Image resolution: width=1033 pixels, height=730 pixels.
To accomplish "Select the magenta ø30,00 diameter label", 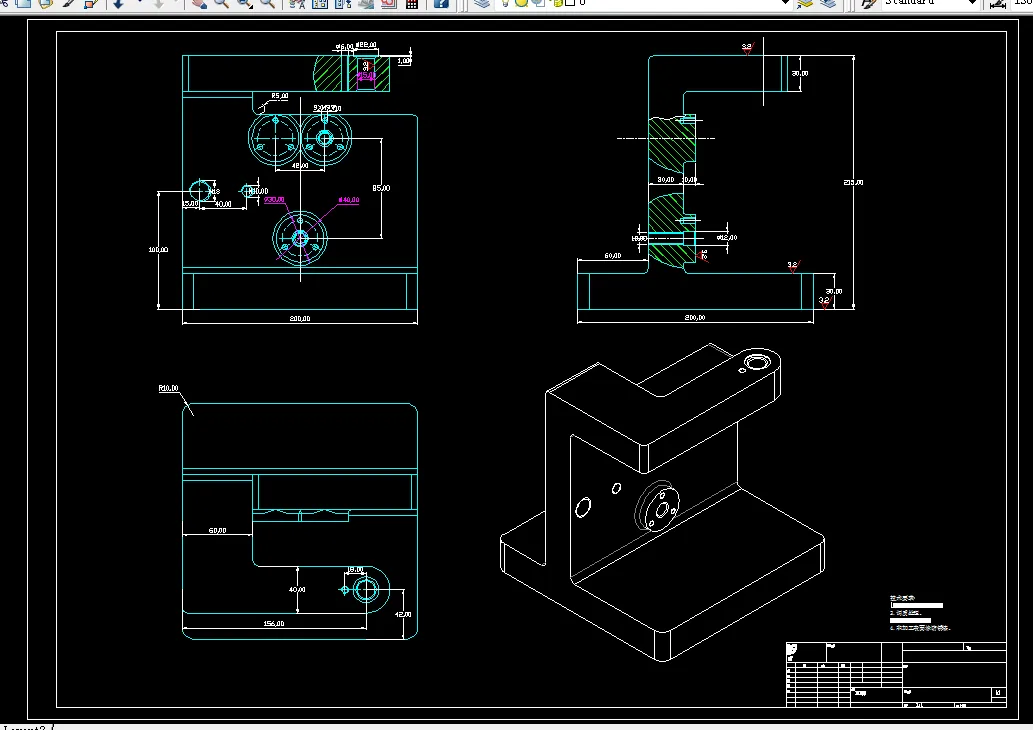I will [x=274, y=199].
